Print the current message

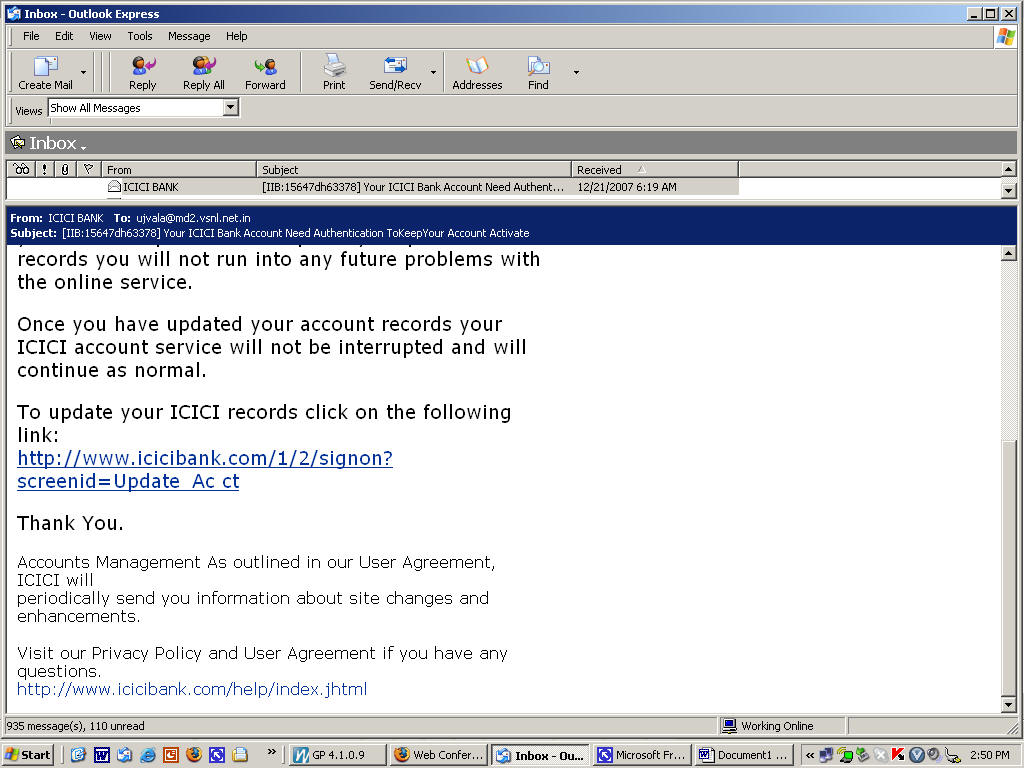pos(334,72)
